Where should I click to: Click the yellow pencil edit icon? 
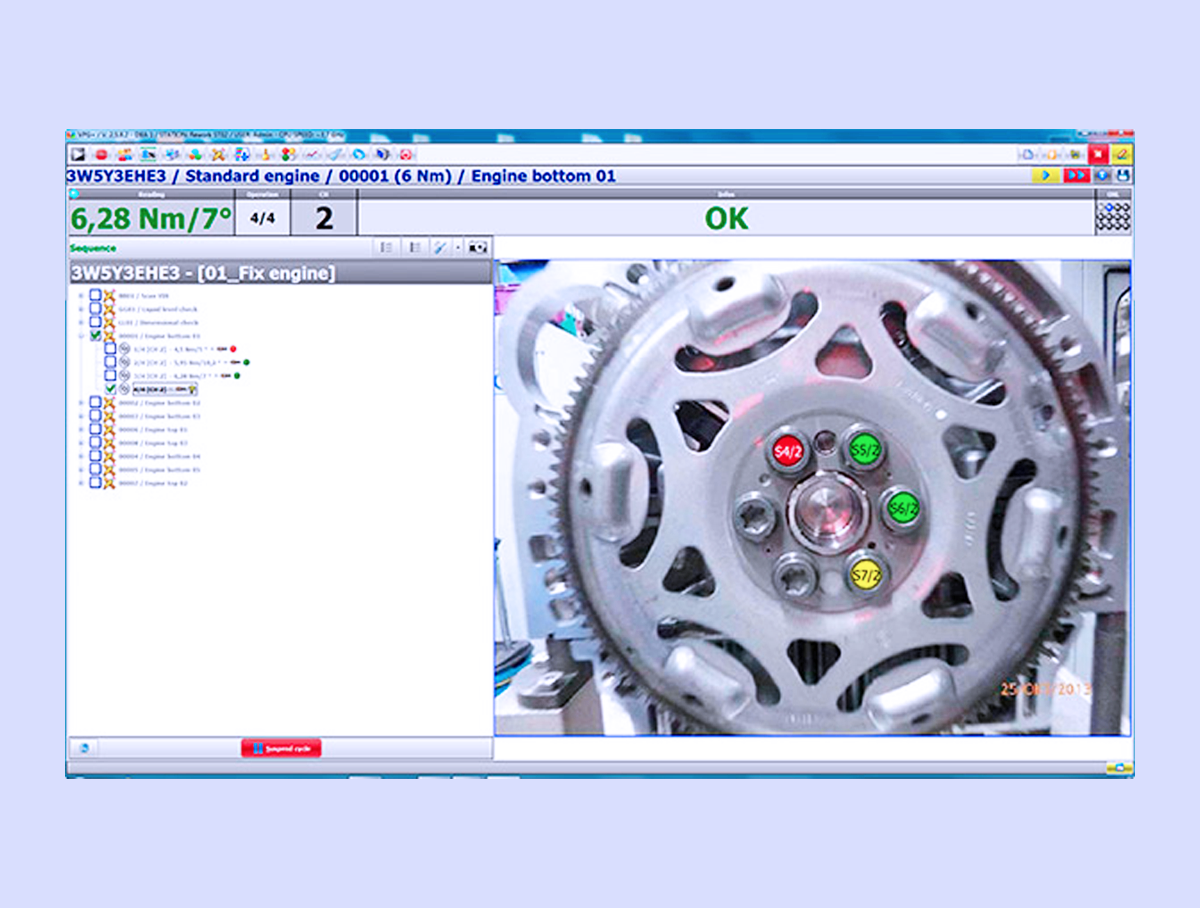(x=1122, y=154)
